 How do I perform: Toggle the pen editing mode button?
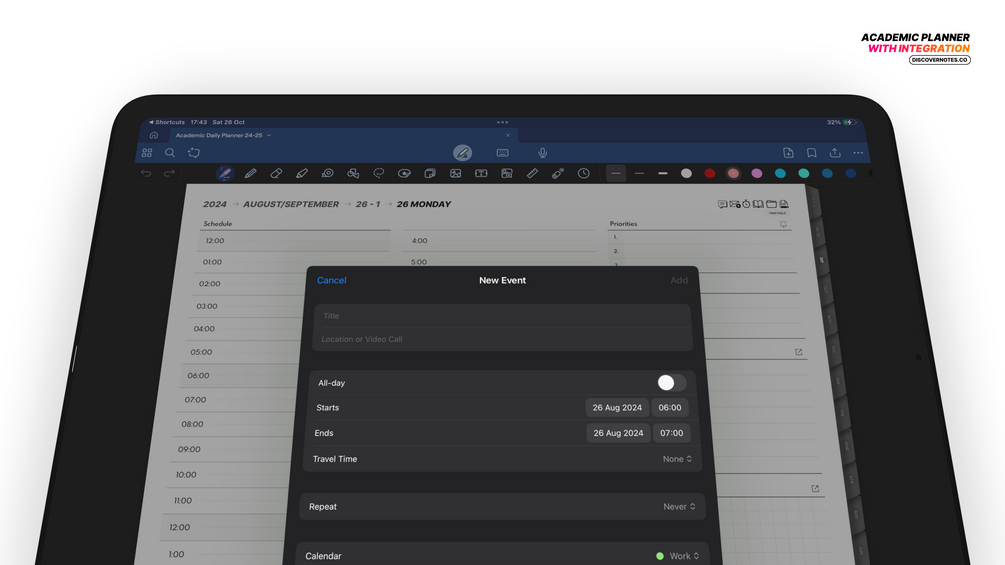point(462,152)
